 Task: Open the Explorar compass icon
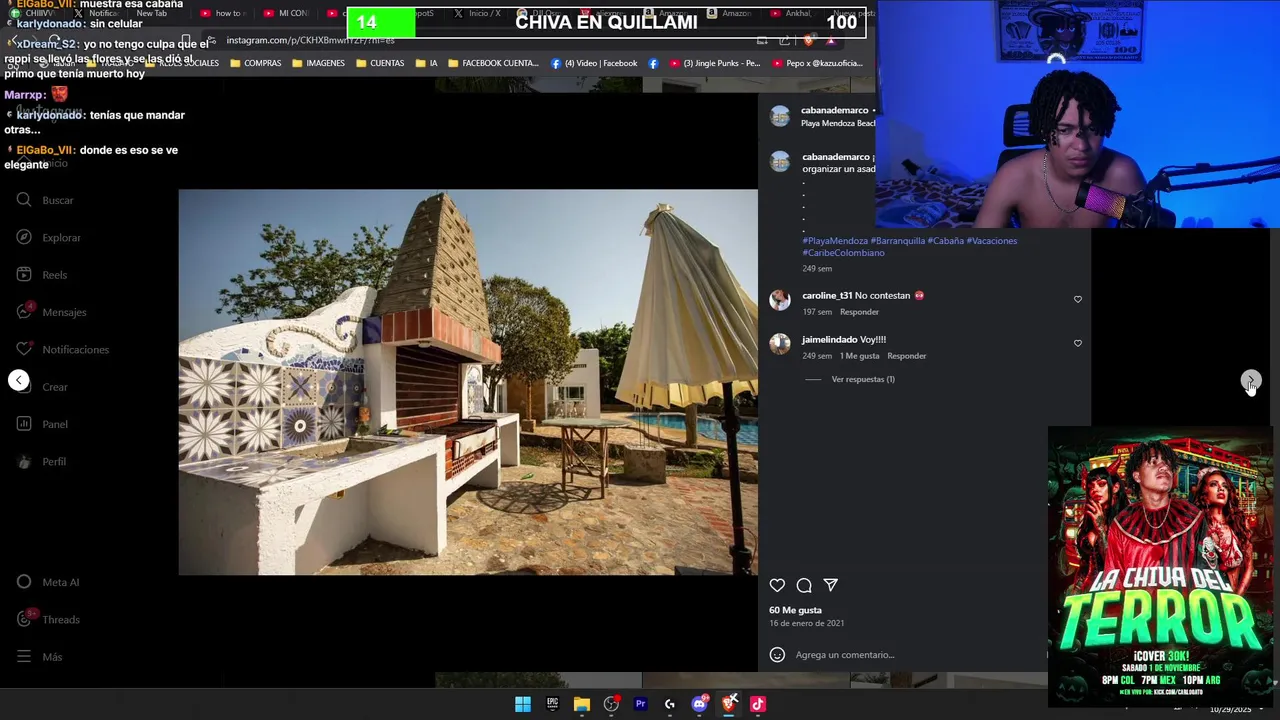24,237
